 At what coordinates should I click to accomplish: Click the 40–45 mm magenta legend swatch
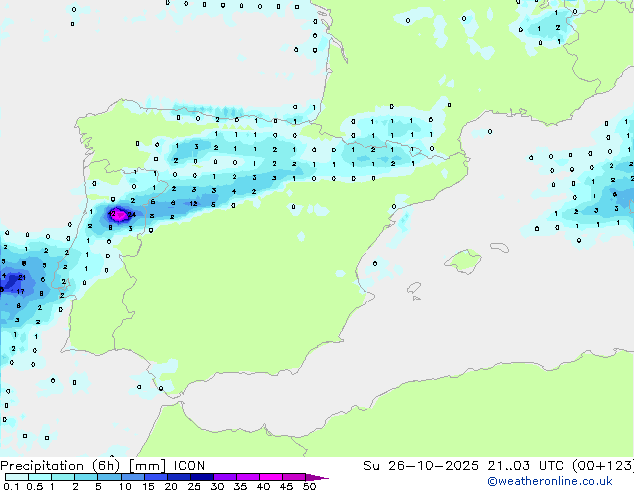pyautogui.click(x=271, y=477)
